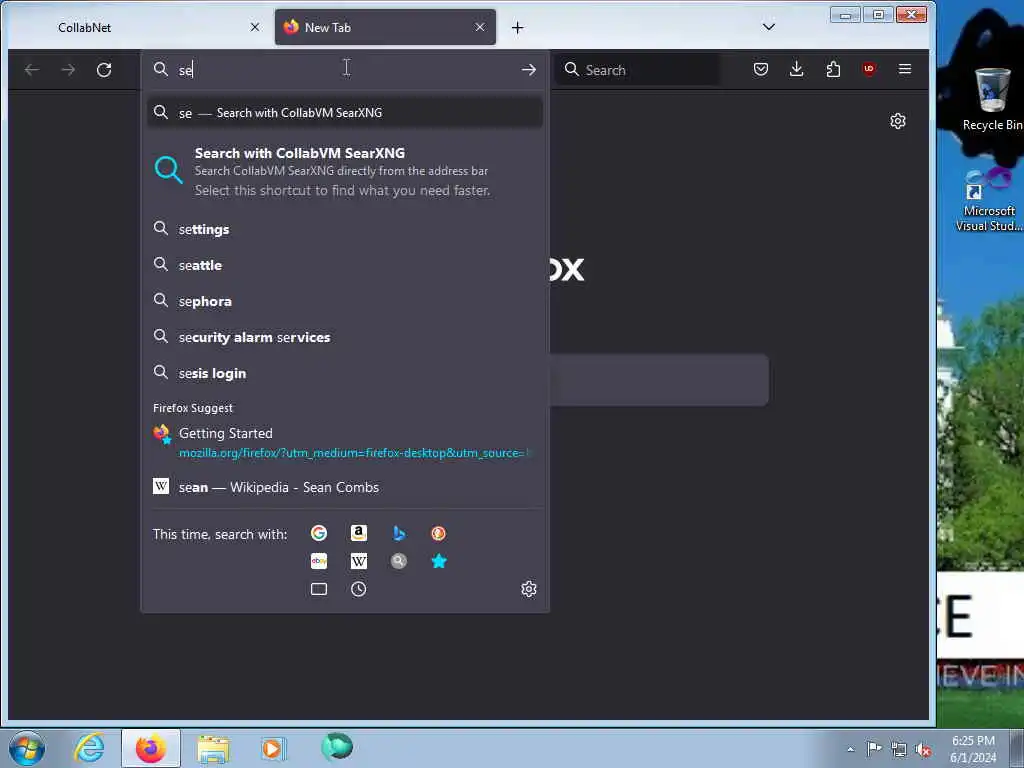Open the Recycle Bin desktop icon
The height and width of the screenshot is (768, 1024).
(x=991, y=100)
